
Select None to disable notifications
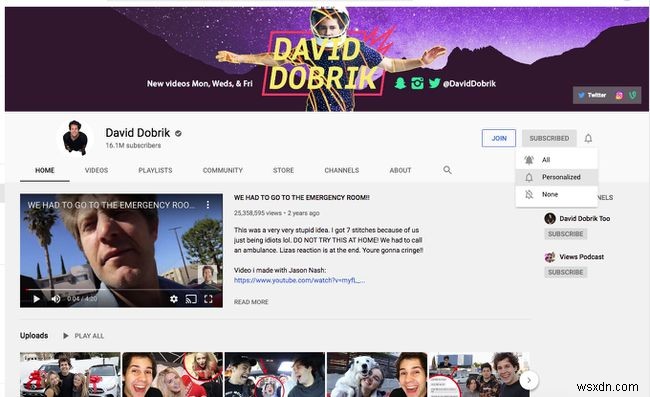556,194
